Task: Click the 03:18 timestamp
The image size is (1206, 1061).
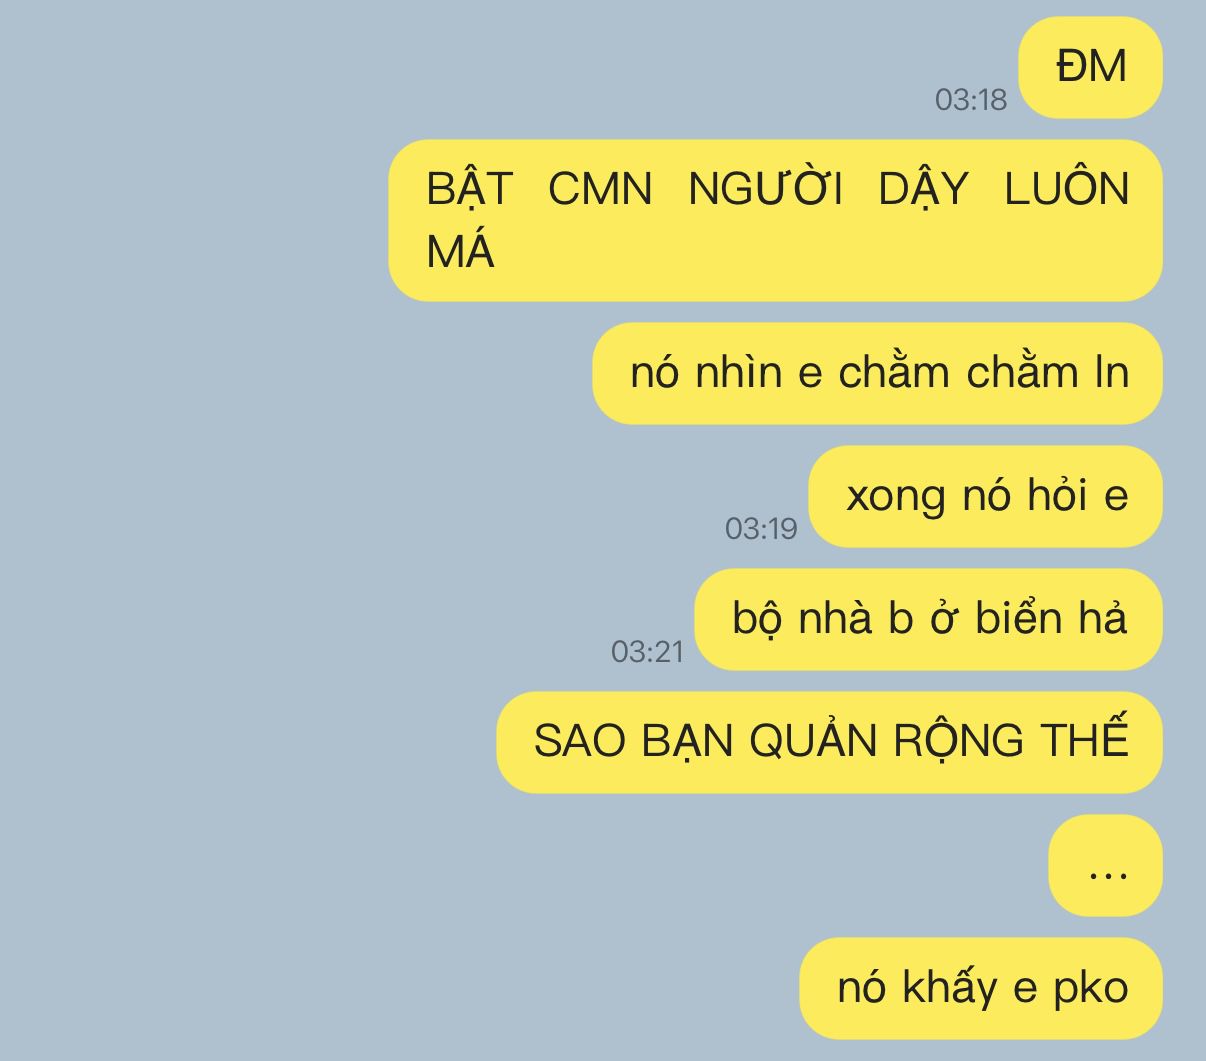Action: click(970, 99)
